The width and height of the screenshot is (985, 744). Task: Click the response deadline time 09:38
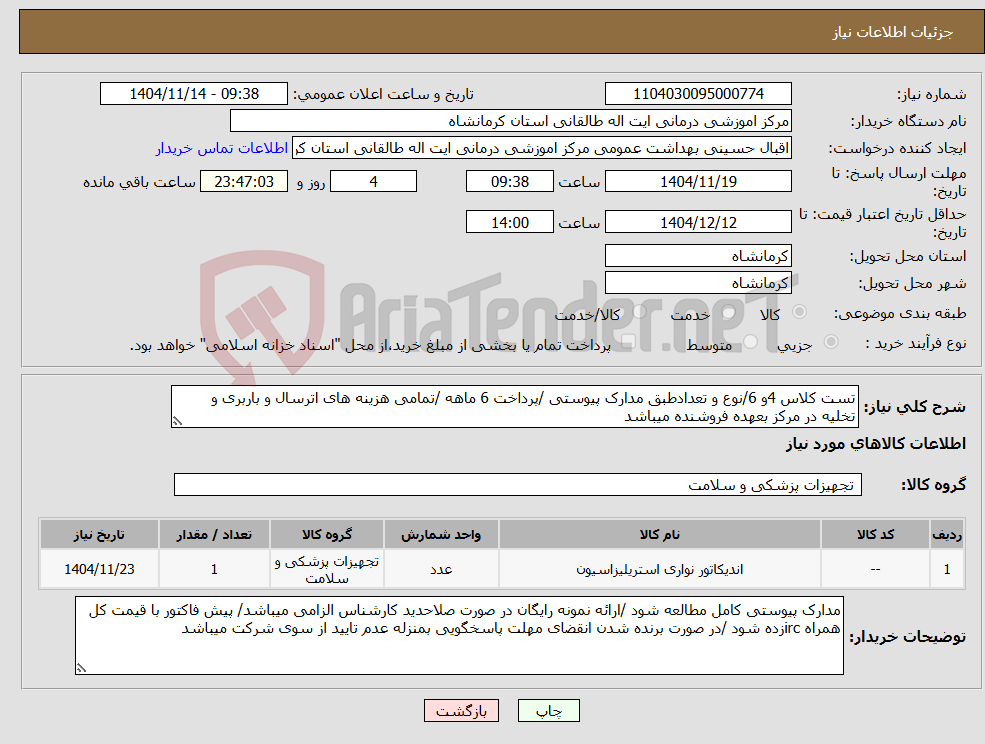pyautogui.click(x=509, y=182)
